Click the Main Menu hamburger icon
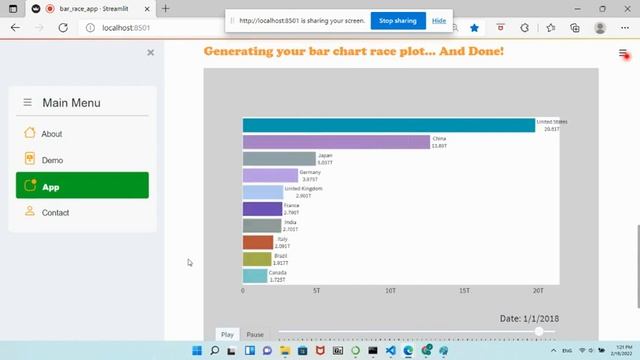Image resolution: width=640 pixels, height=360 pixels. [27, 102]
